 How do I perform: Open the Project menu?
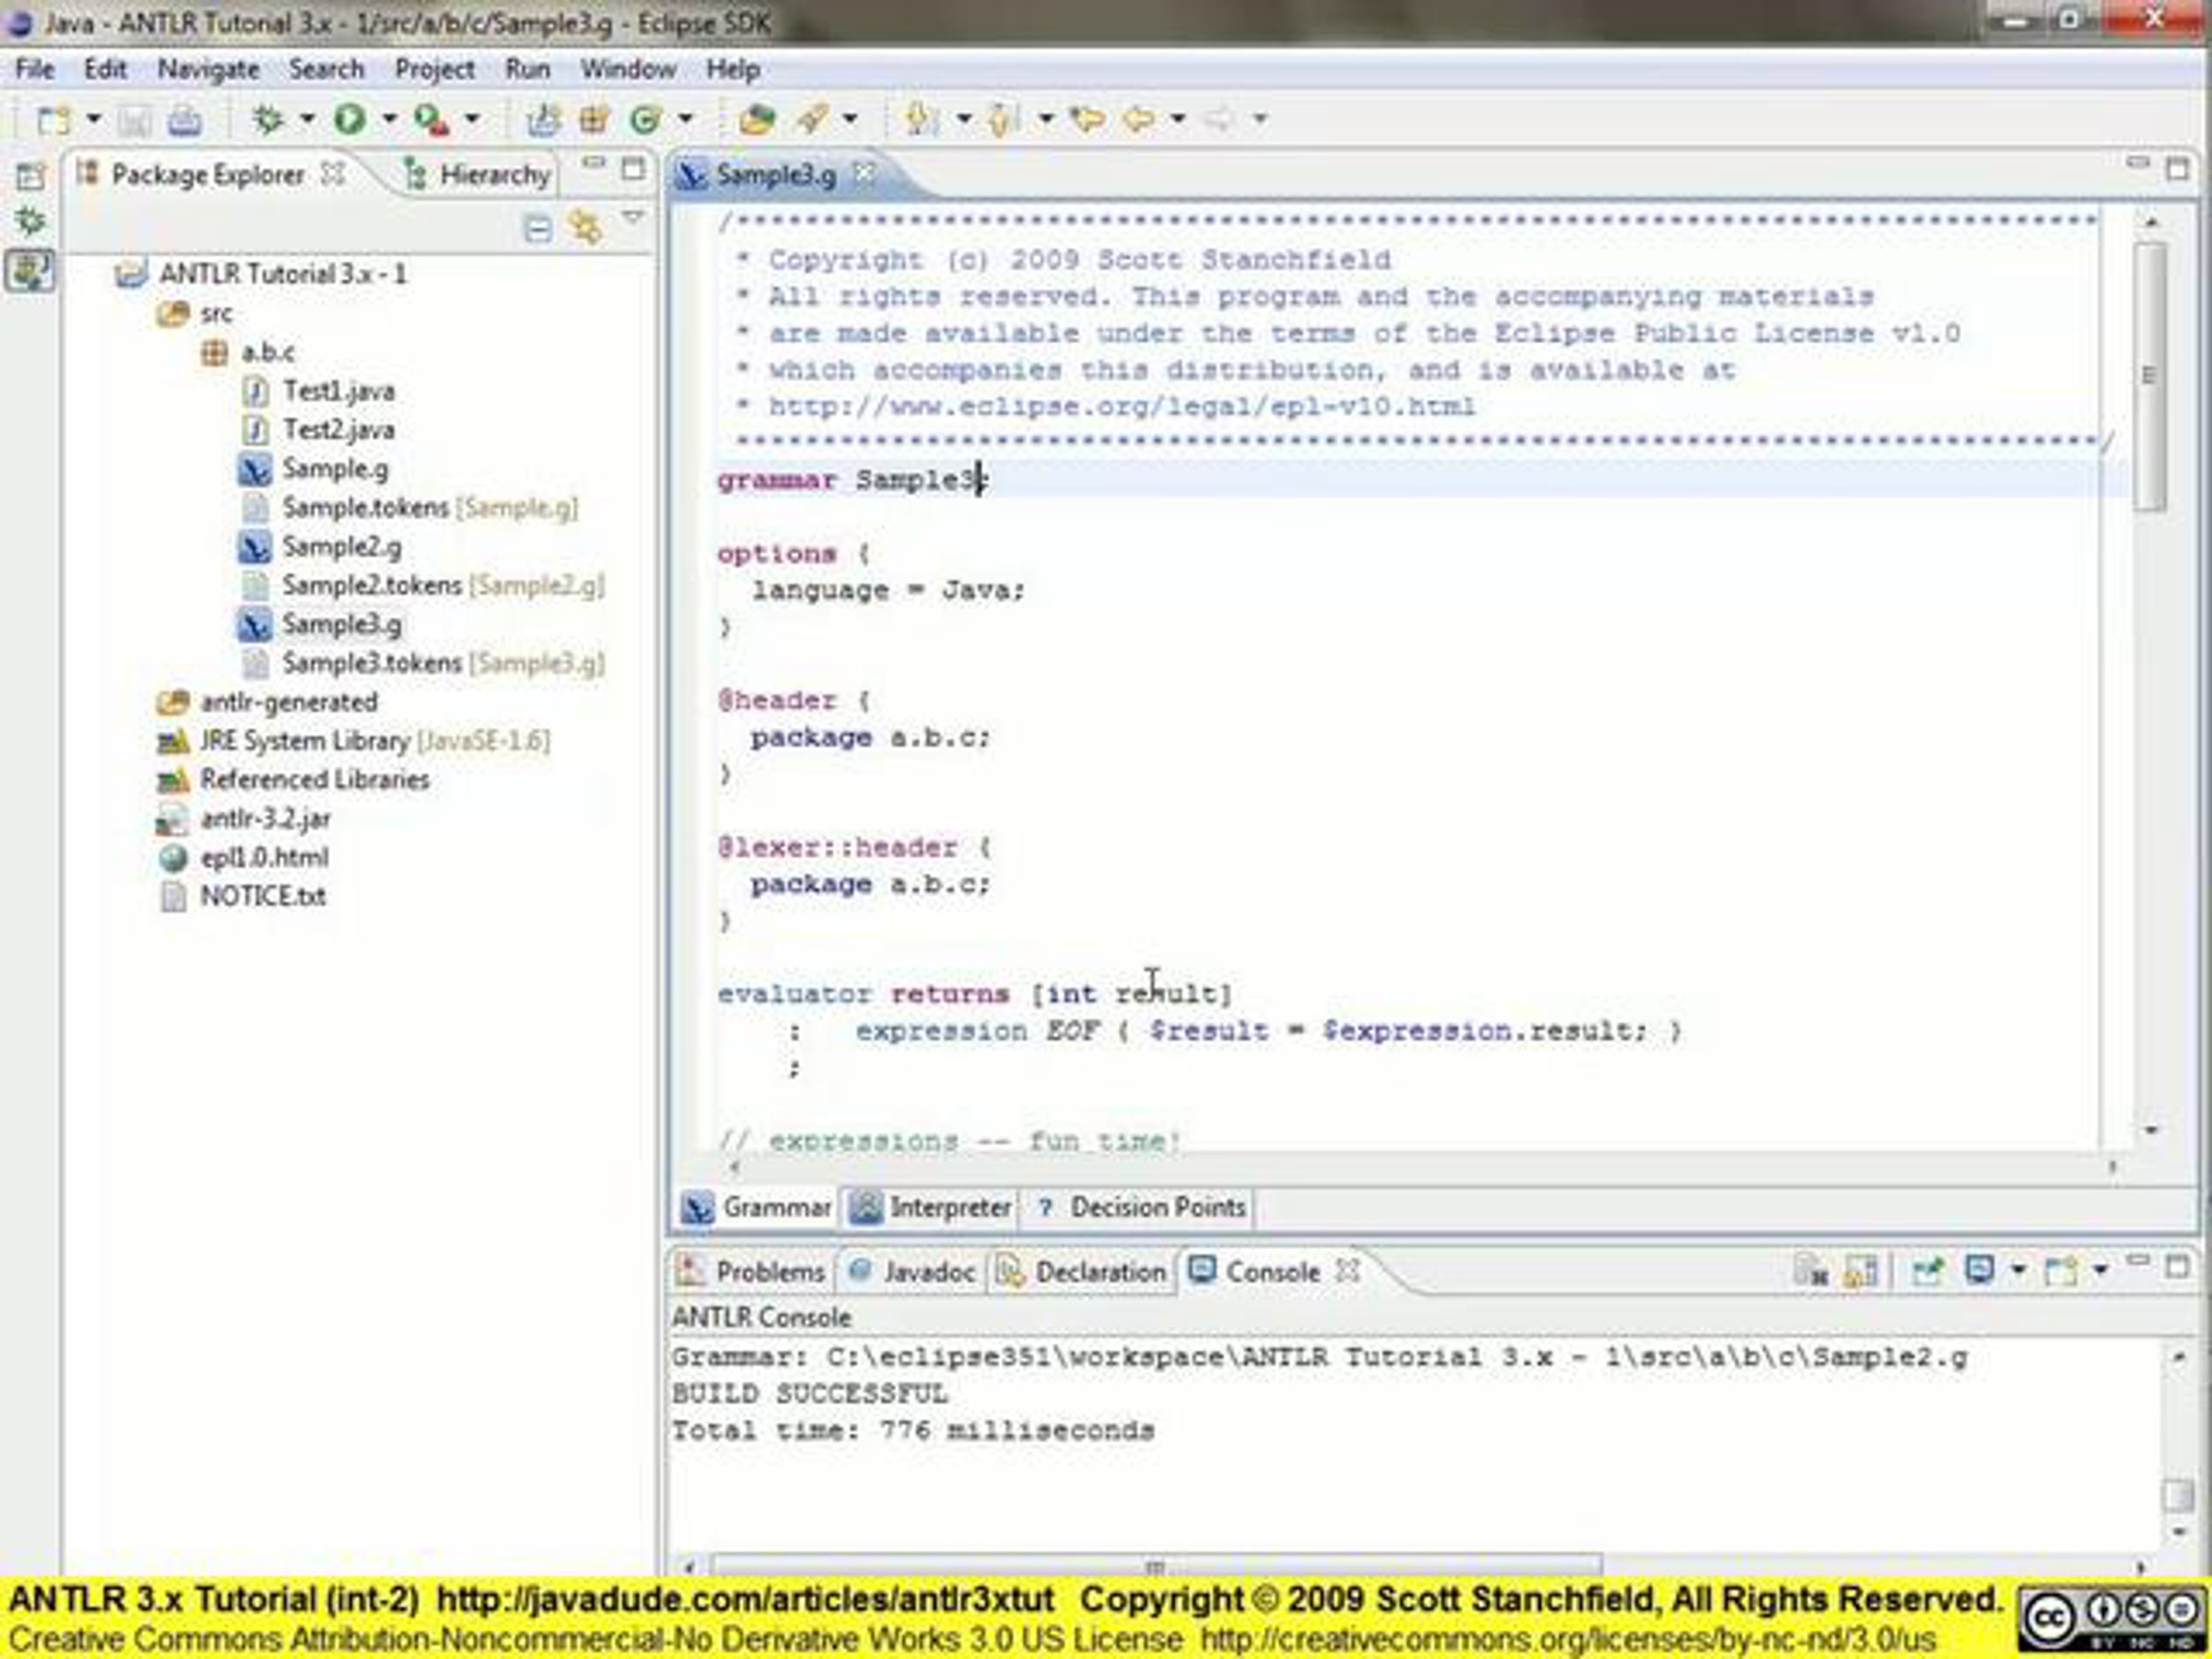click(x=434, y=69)
